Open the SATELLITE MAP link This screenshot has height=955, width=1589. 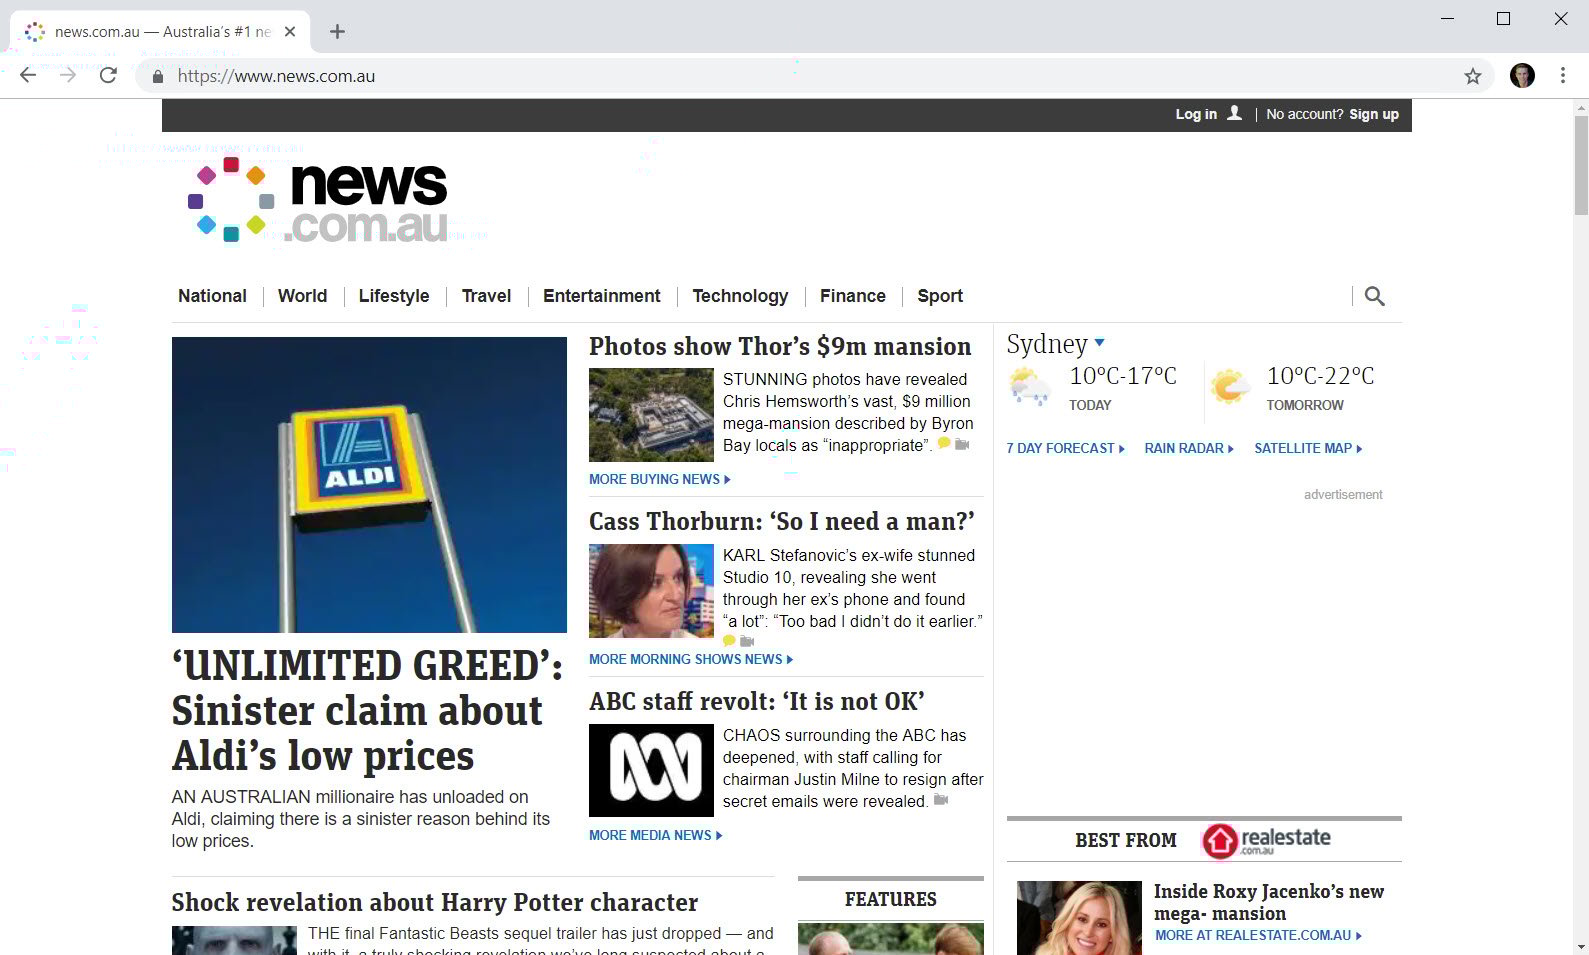point(1308,448)
